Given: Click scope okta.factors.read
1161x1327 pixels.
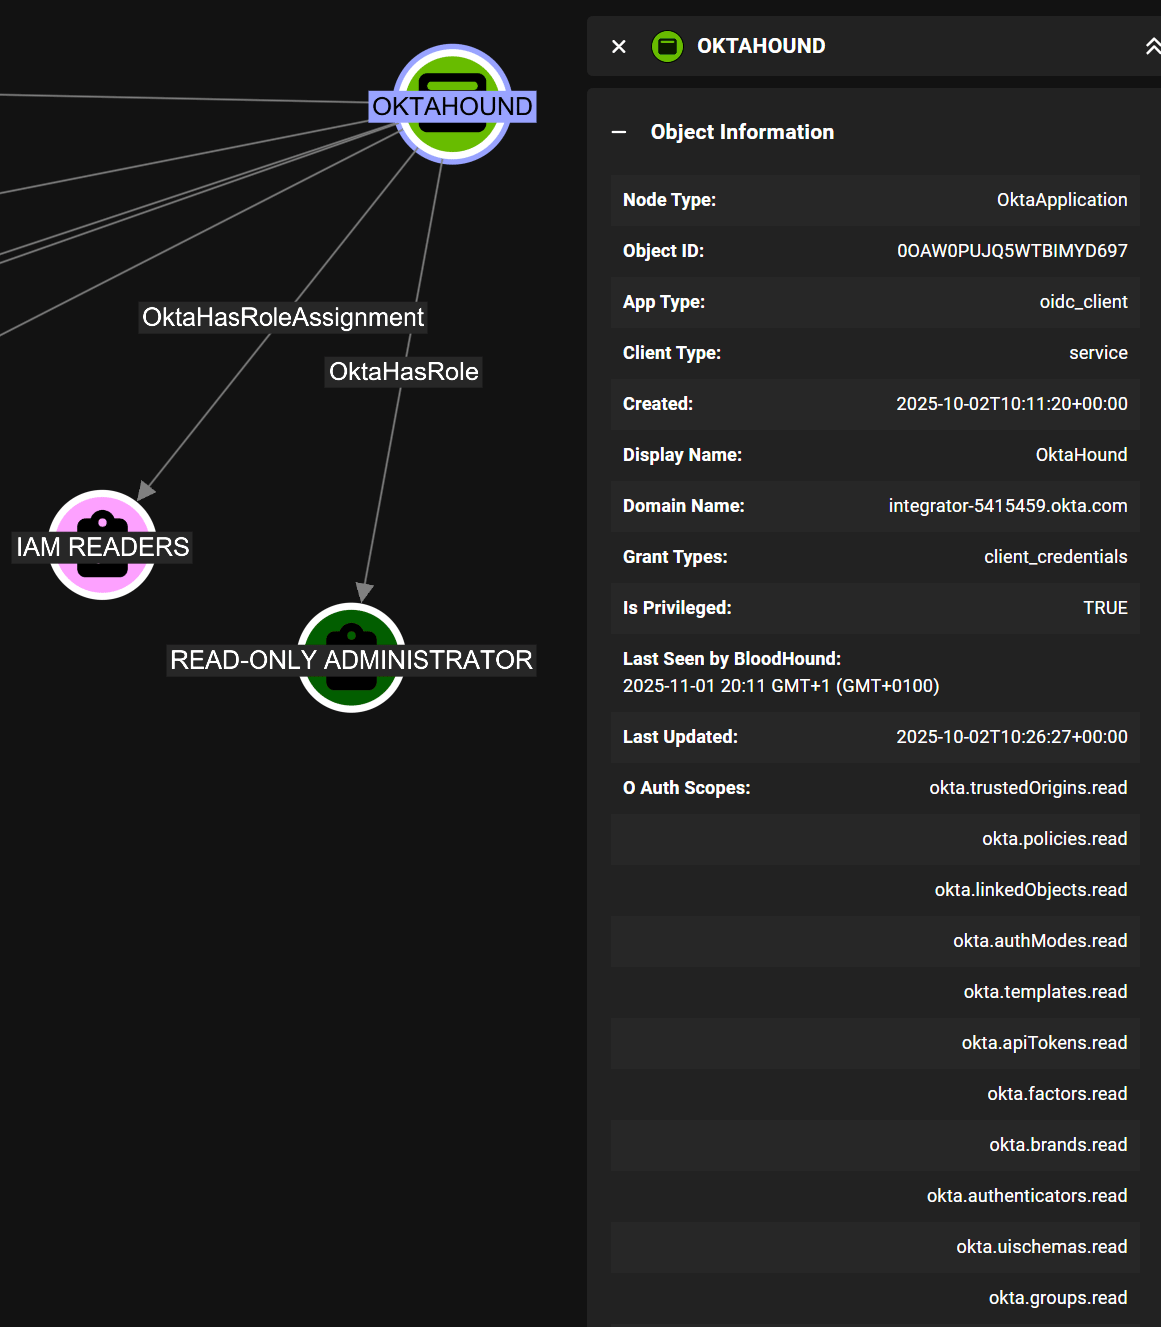Looking at the screenshot, I should pyautogui.click(x=1057, y=1094).
